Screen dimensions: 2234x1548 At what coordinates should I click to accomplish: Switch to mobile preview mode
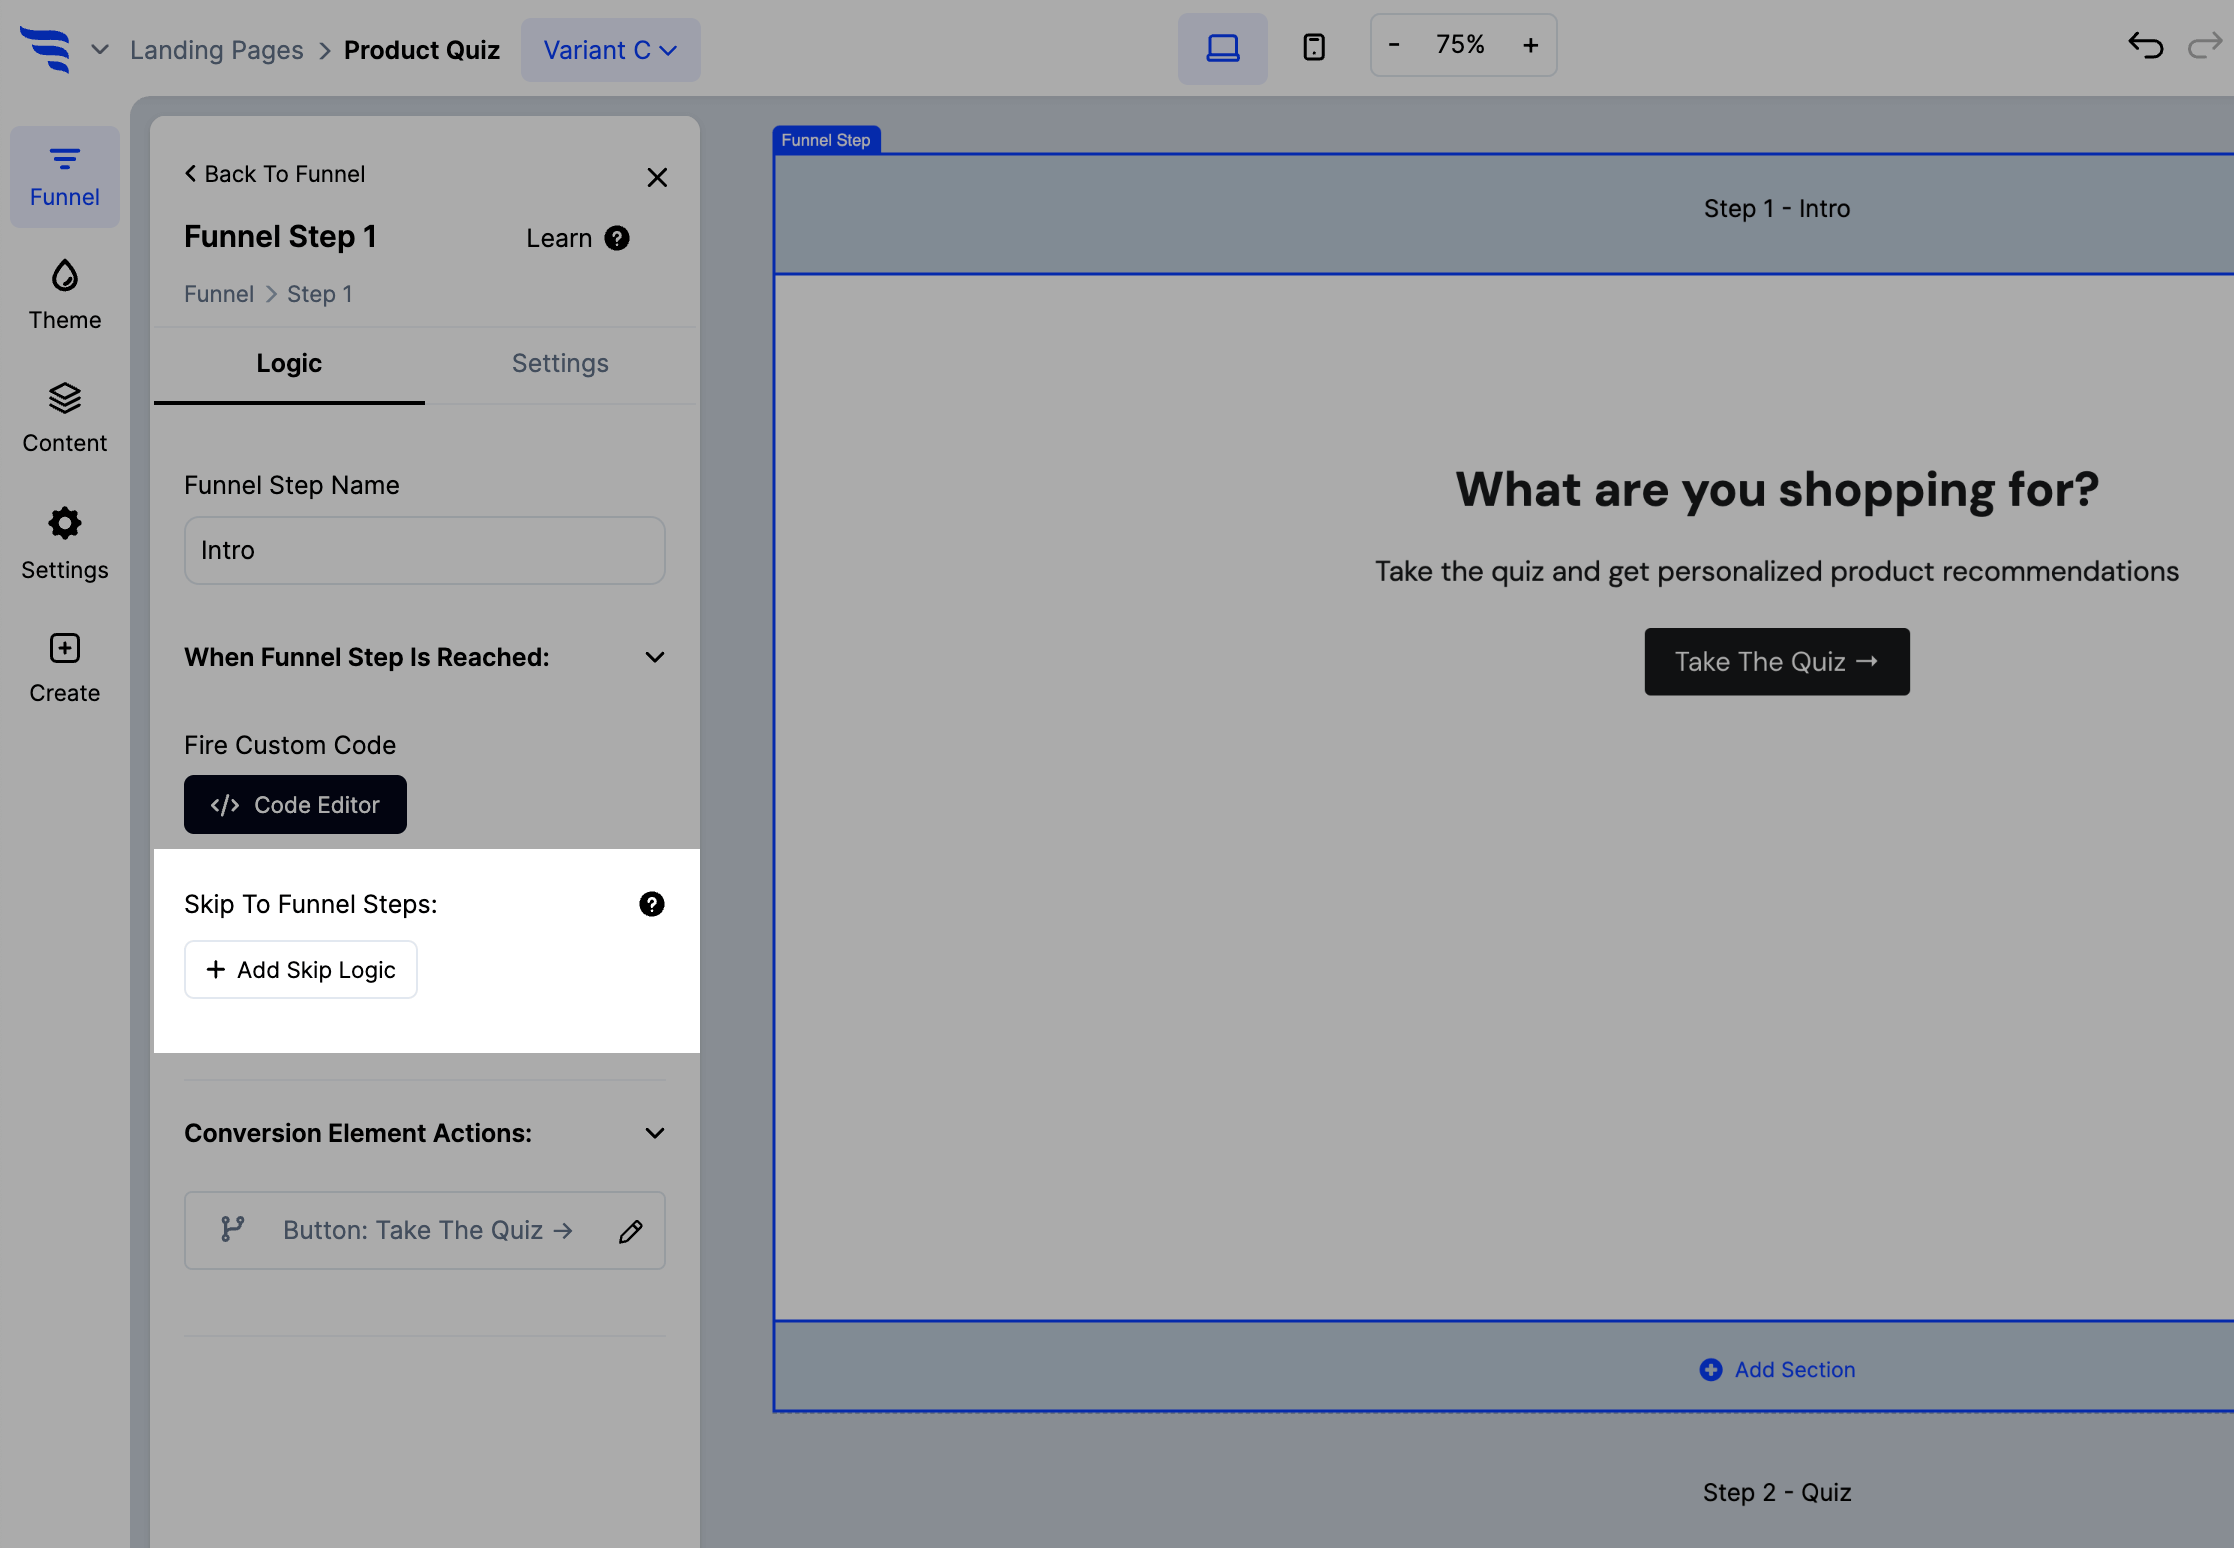tap(1314, 48)
